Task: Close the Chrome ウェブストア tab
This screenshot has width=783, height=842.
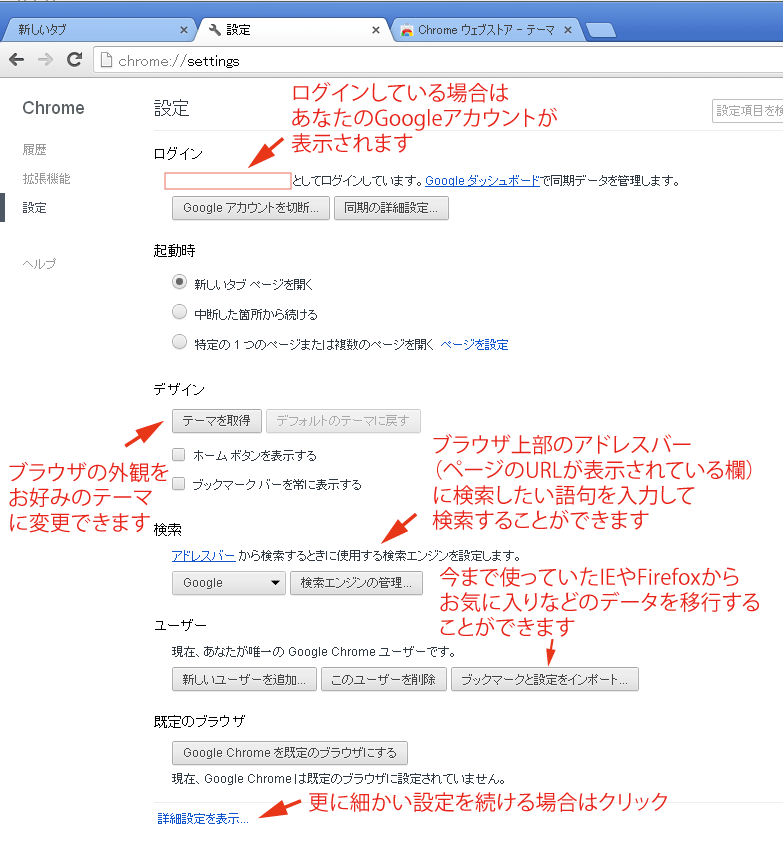Action: 568,30
